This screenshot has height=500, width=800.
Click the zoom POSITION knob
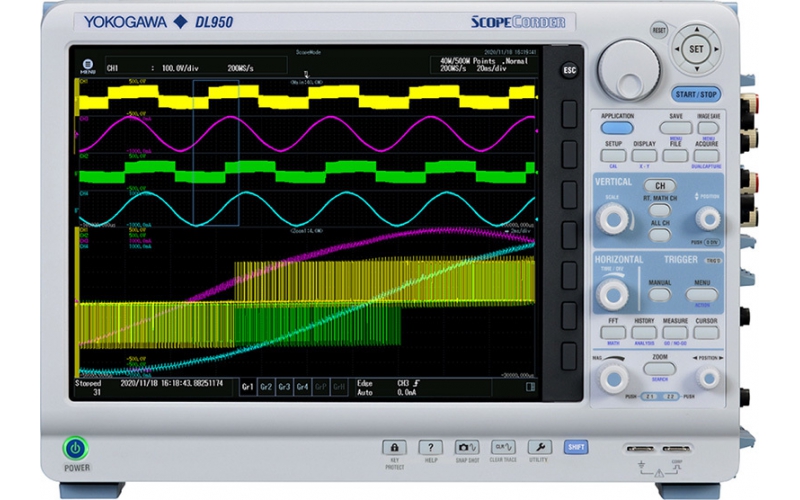(x=708, y=379)
